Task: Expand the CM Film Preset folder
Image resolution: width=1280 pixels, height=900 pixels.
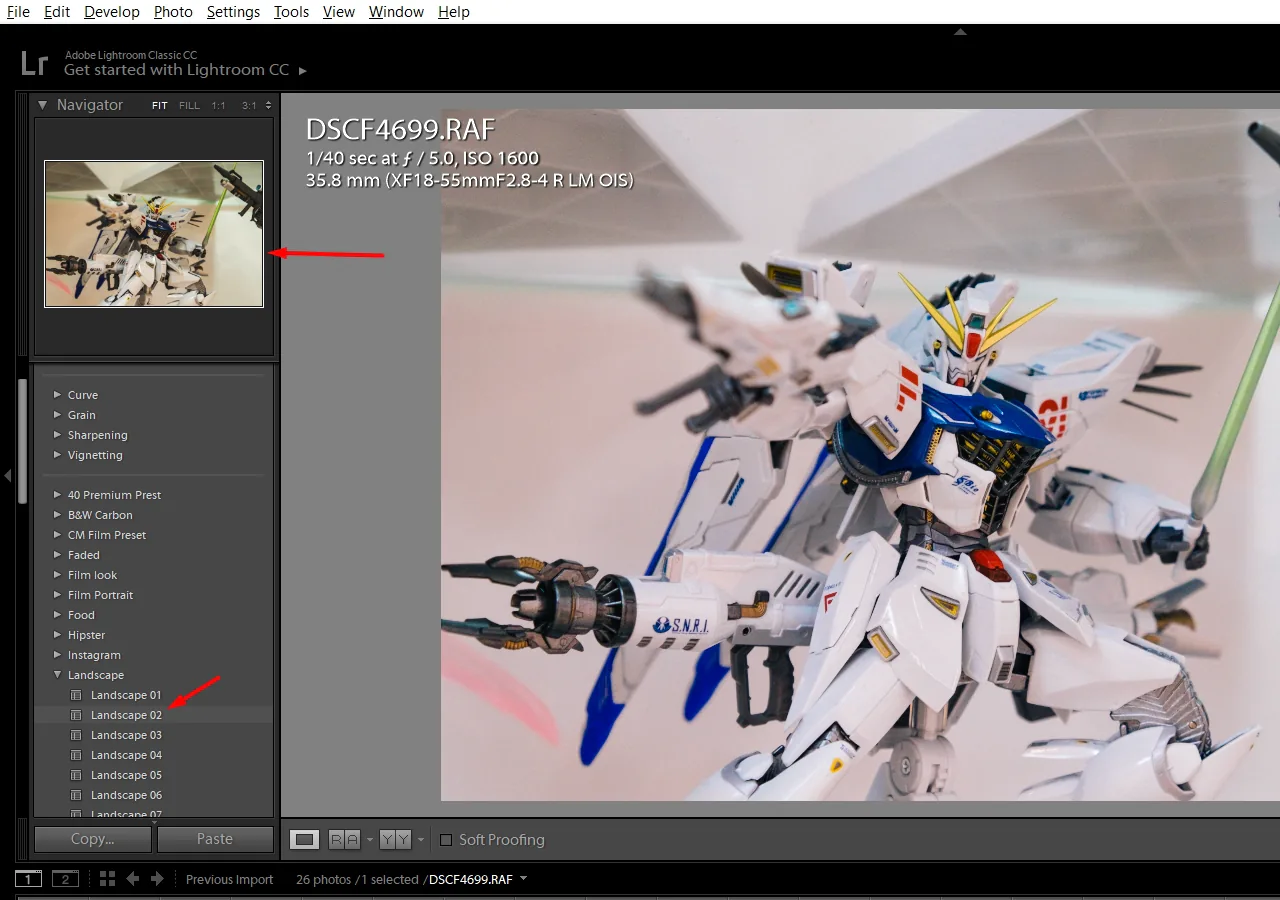Action: coord(57,535)
